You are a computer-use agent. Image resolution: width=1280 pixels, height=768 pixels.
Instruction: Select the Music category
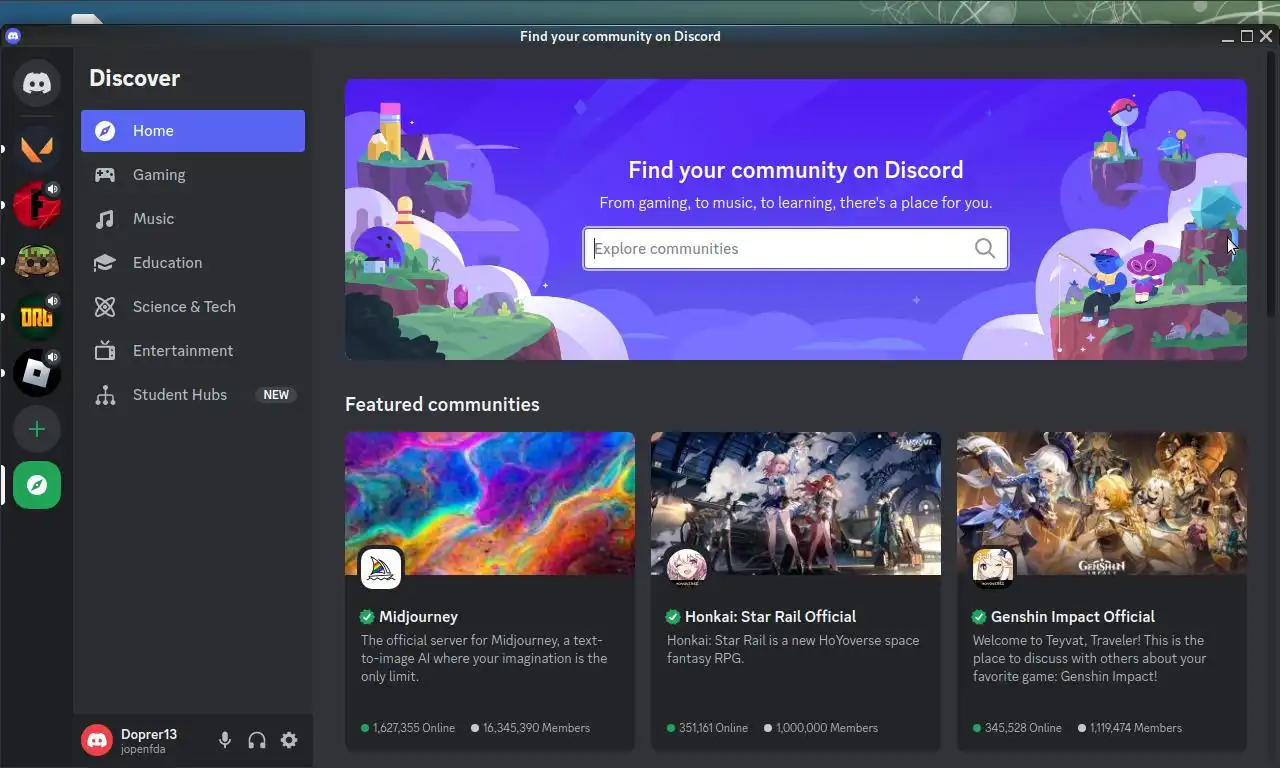(193, 219)
